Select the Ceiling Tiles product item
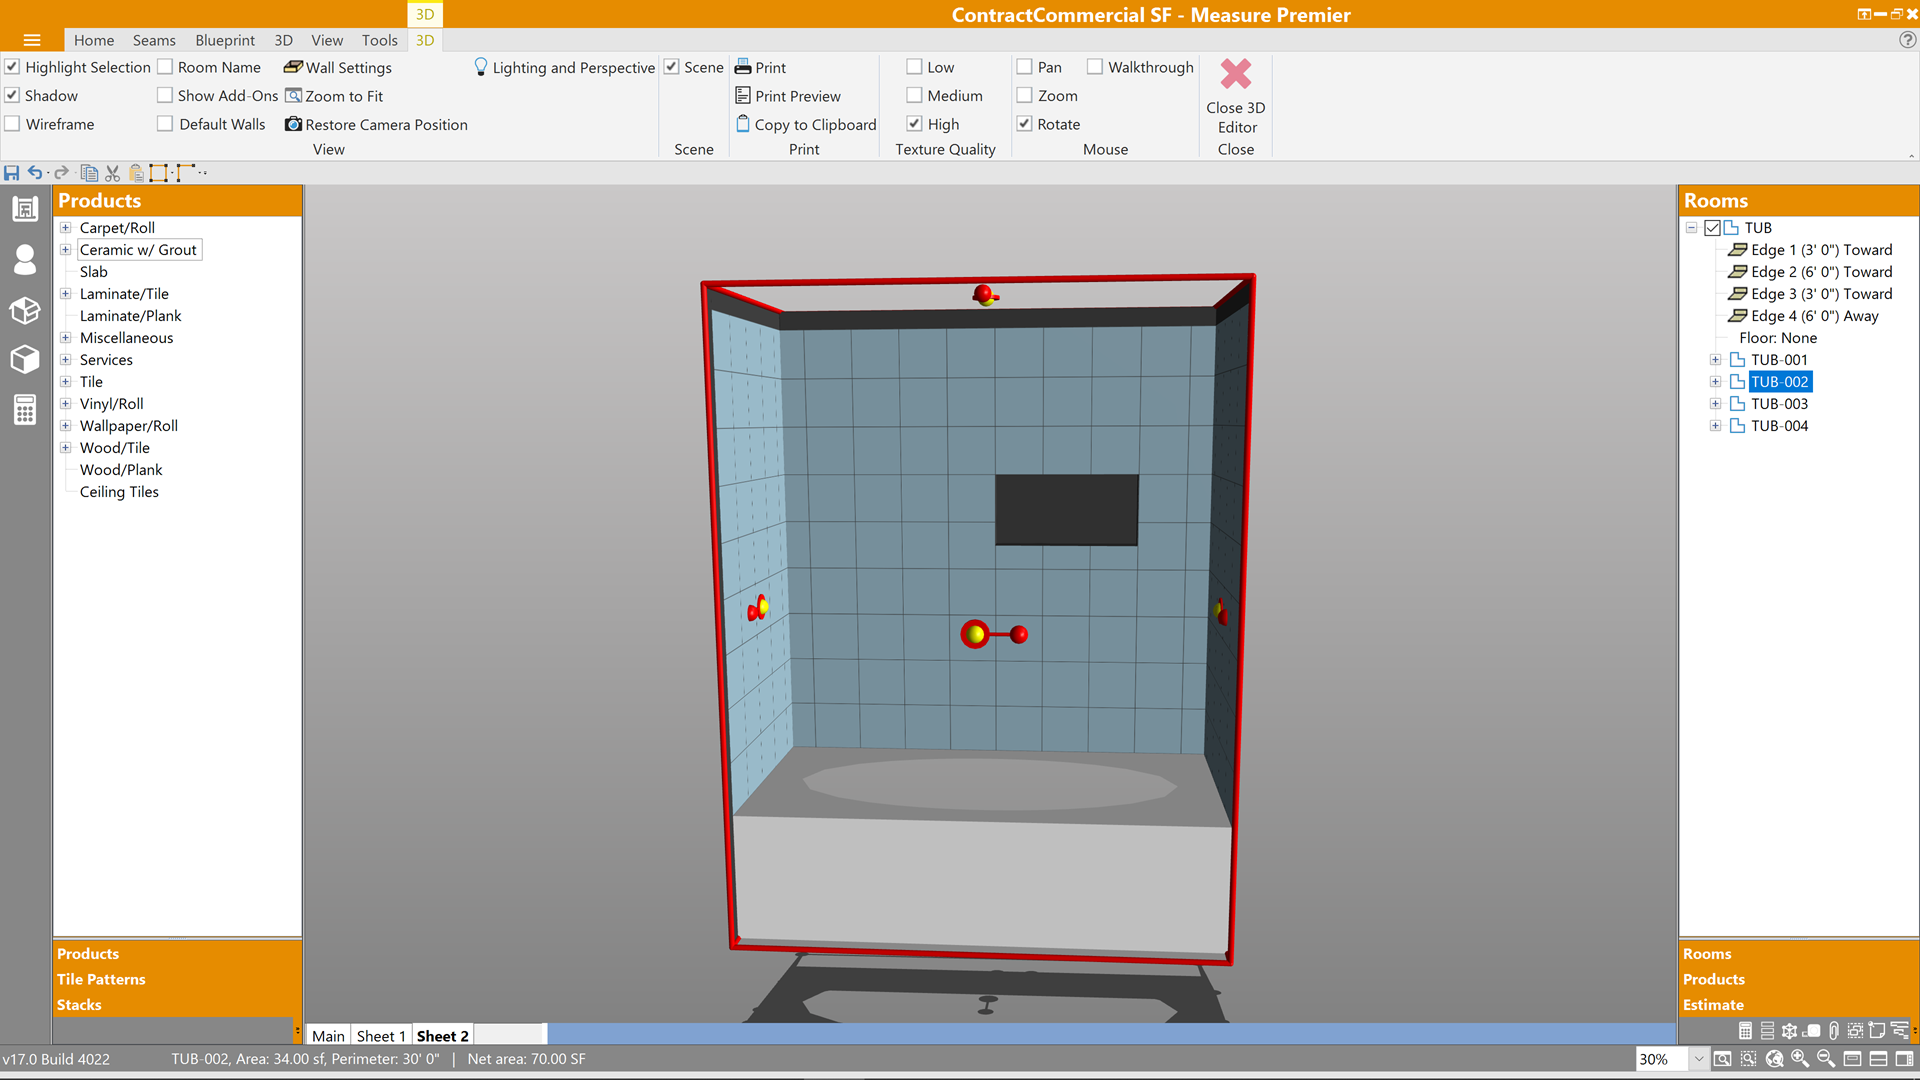1920x1080 pixels. pyautogui.click(x=119, y=492)
